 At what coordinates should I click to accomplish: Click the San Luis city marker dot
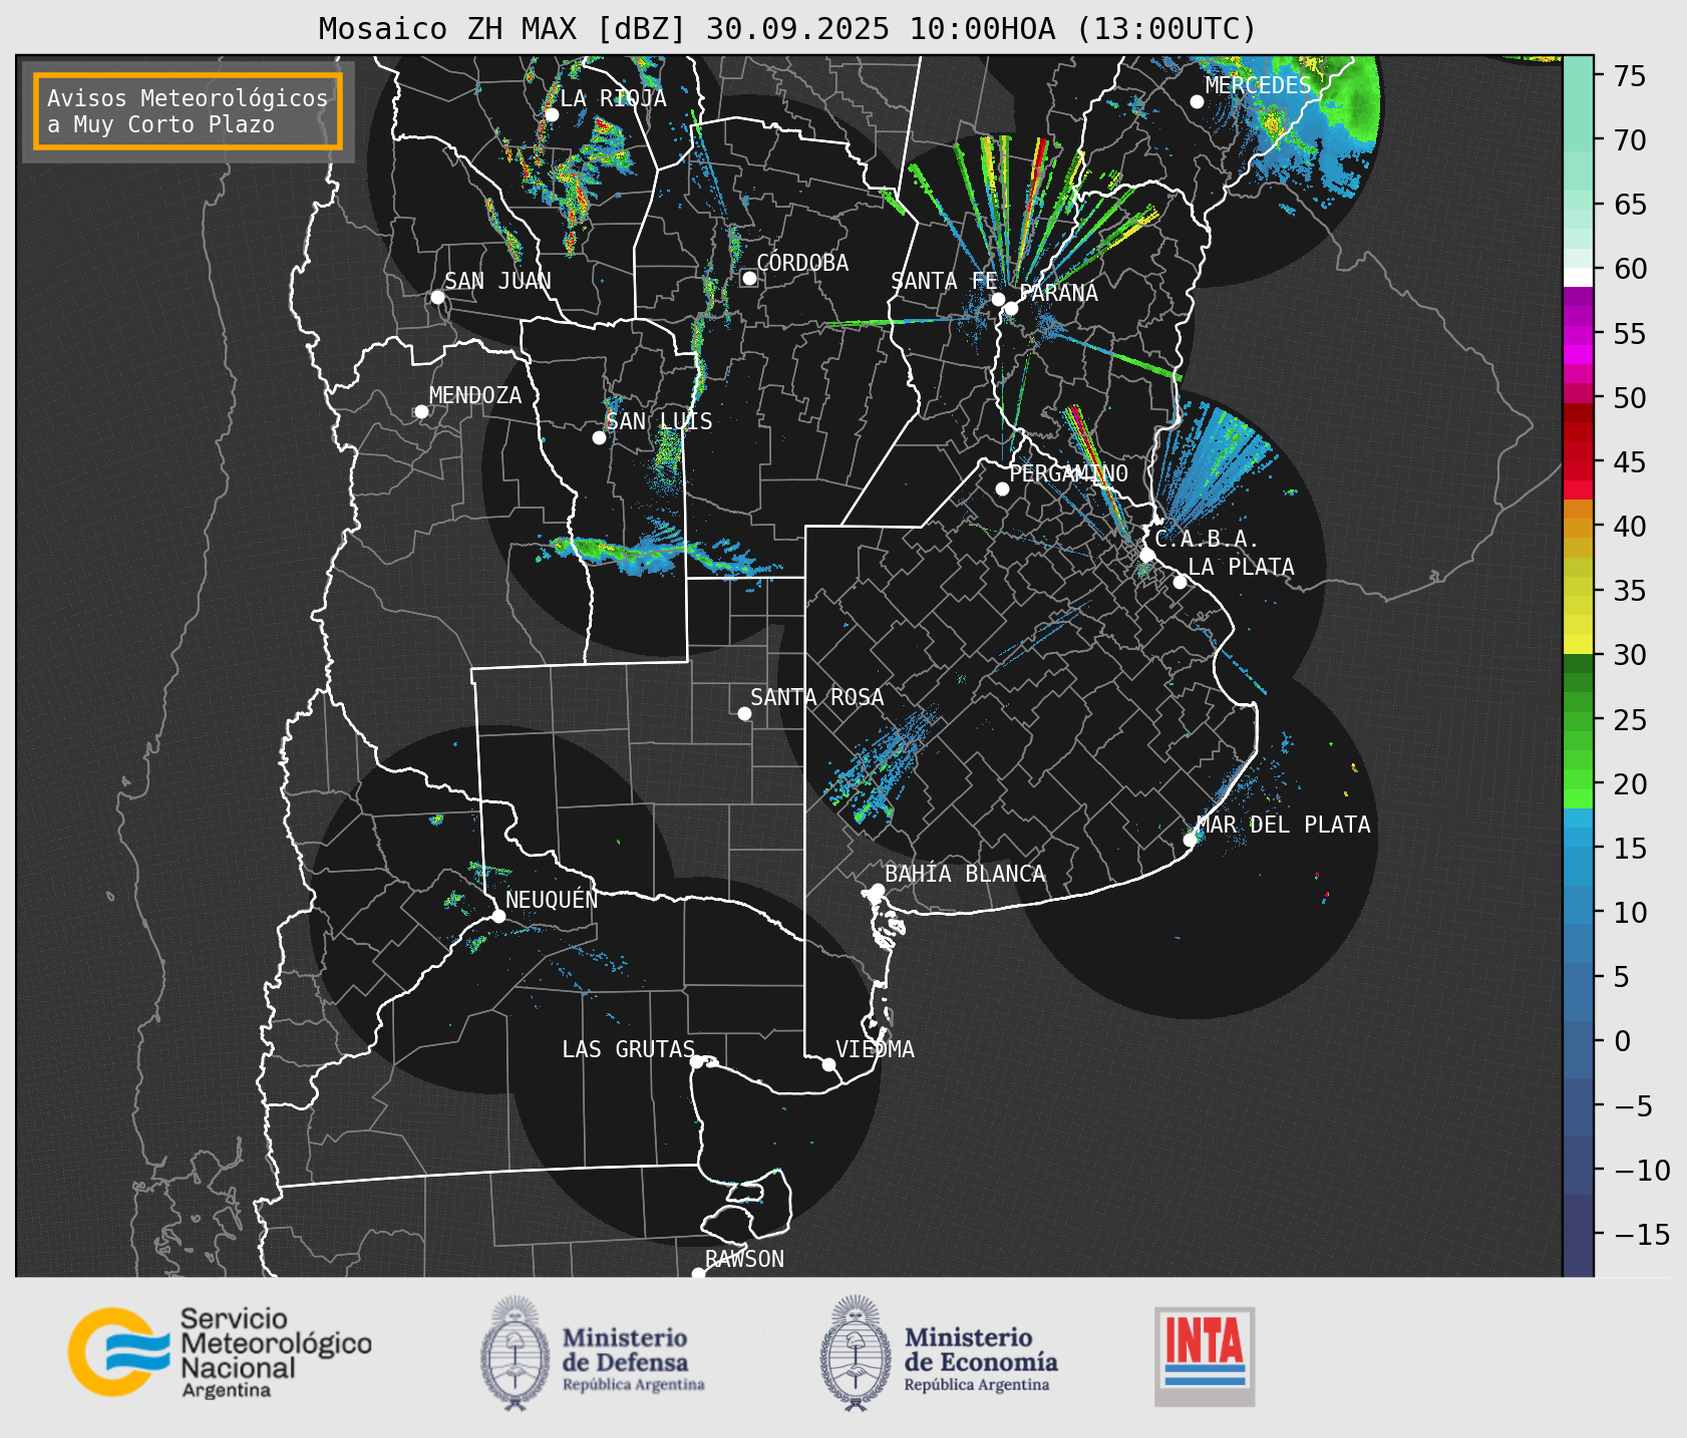pos(599,437)
